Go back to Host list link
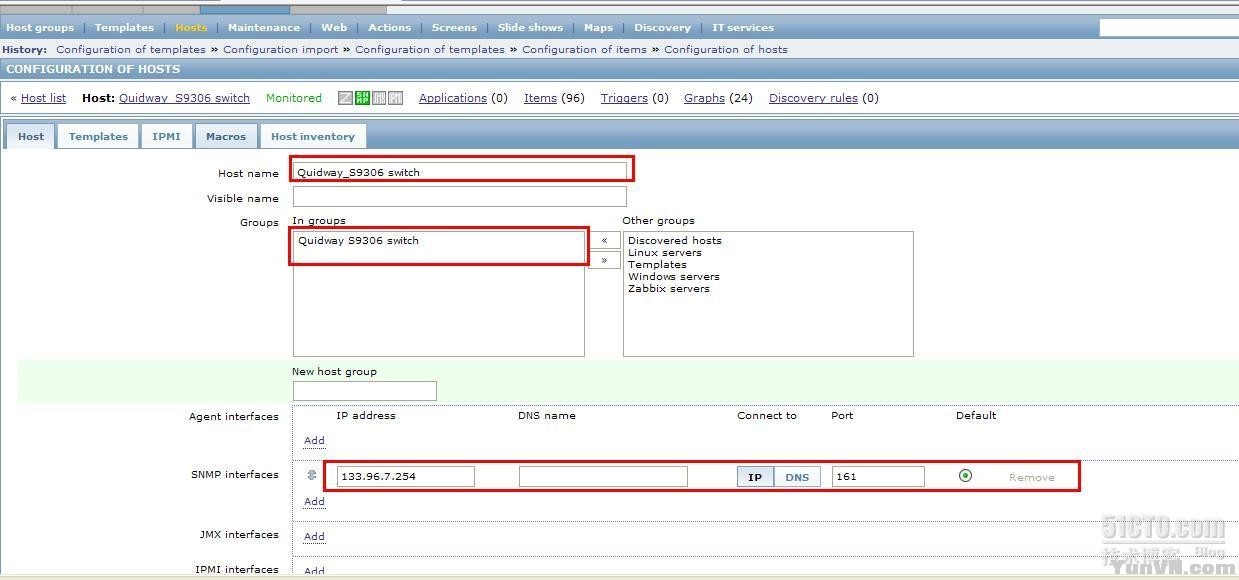Image resolution: width=1239 pixels, height=580 pixels. (43, 98)
